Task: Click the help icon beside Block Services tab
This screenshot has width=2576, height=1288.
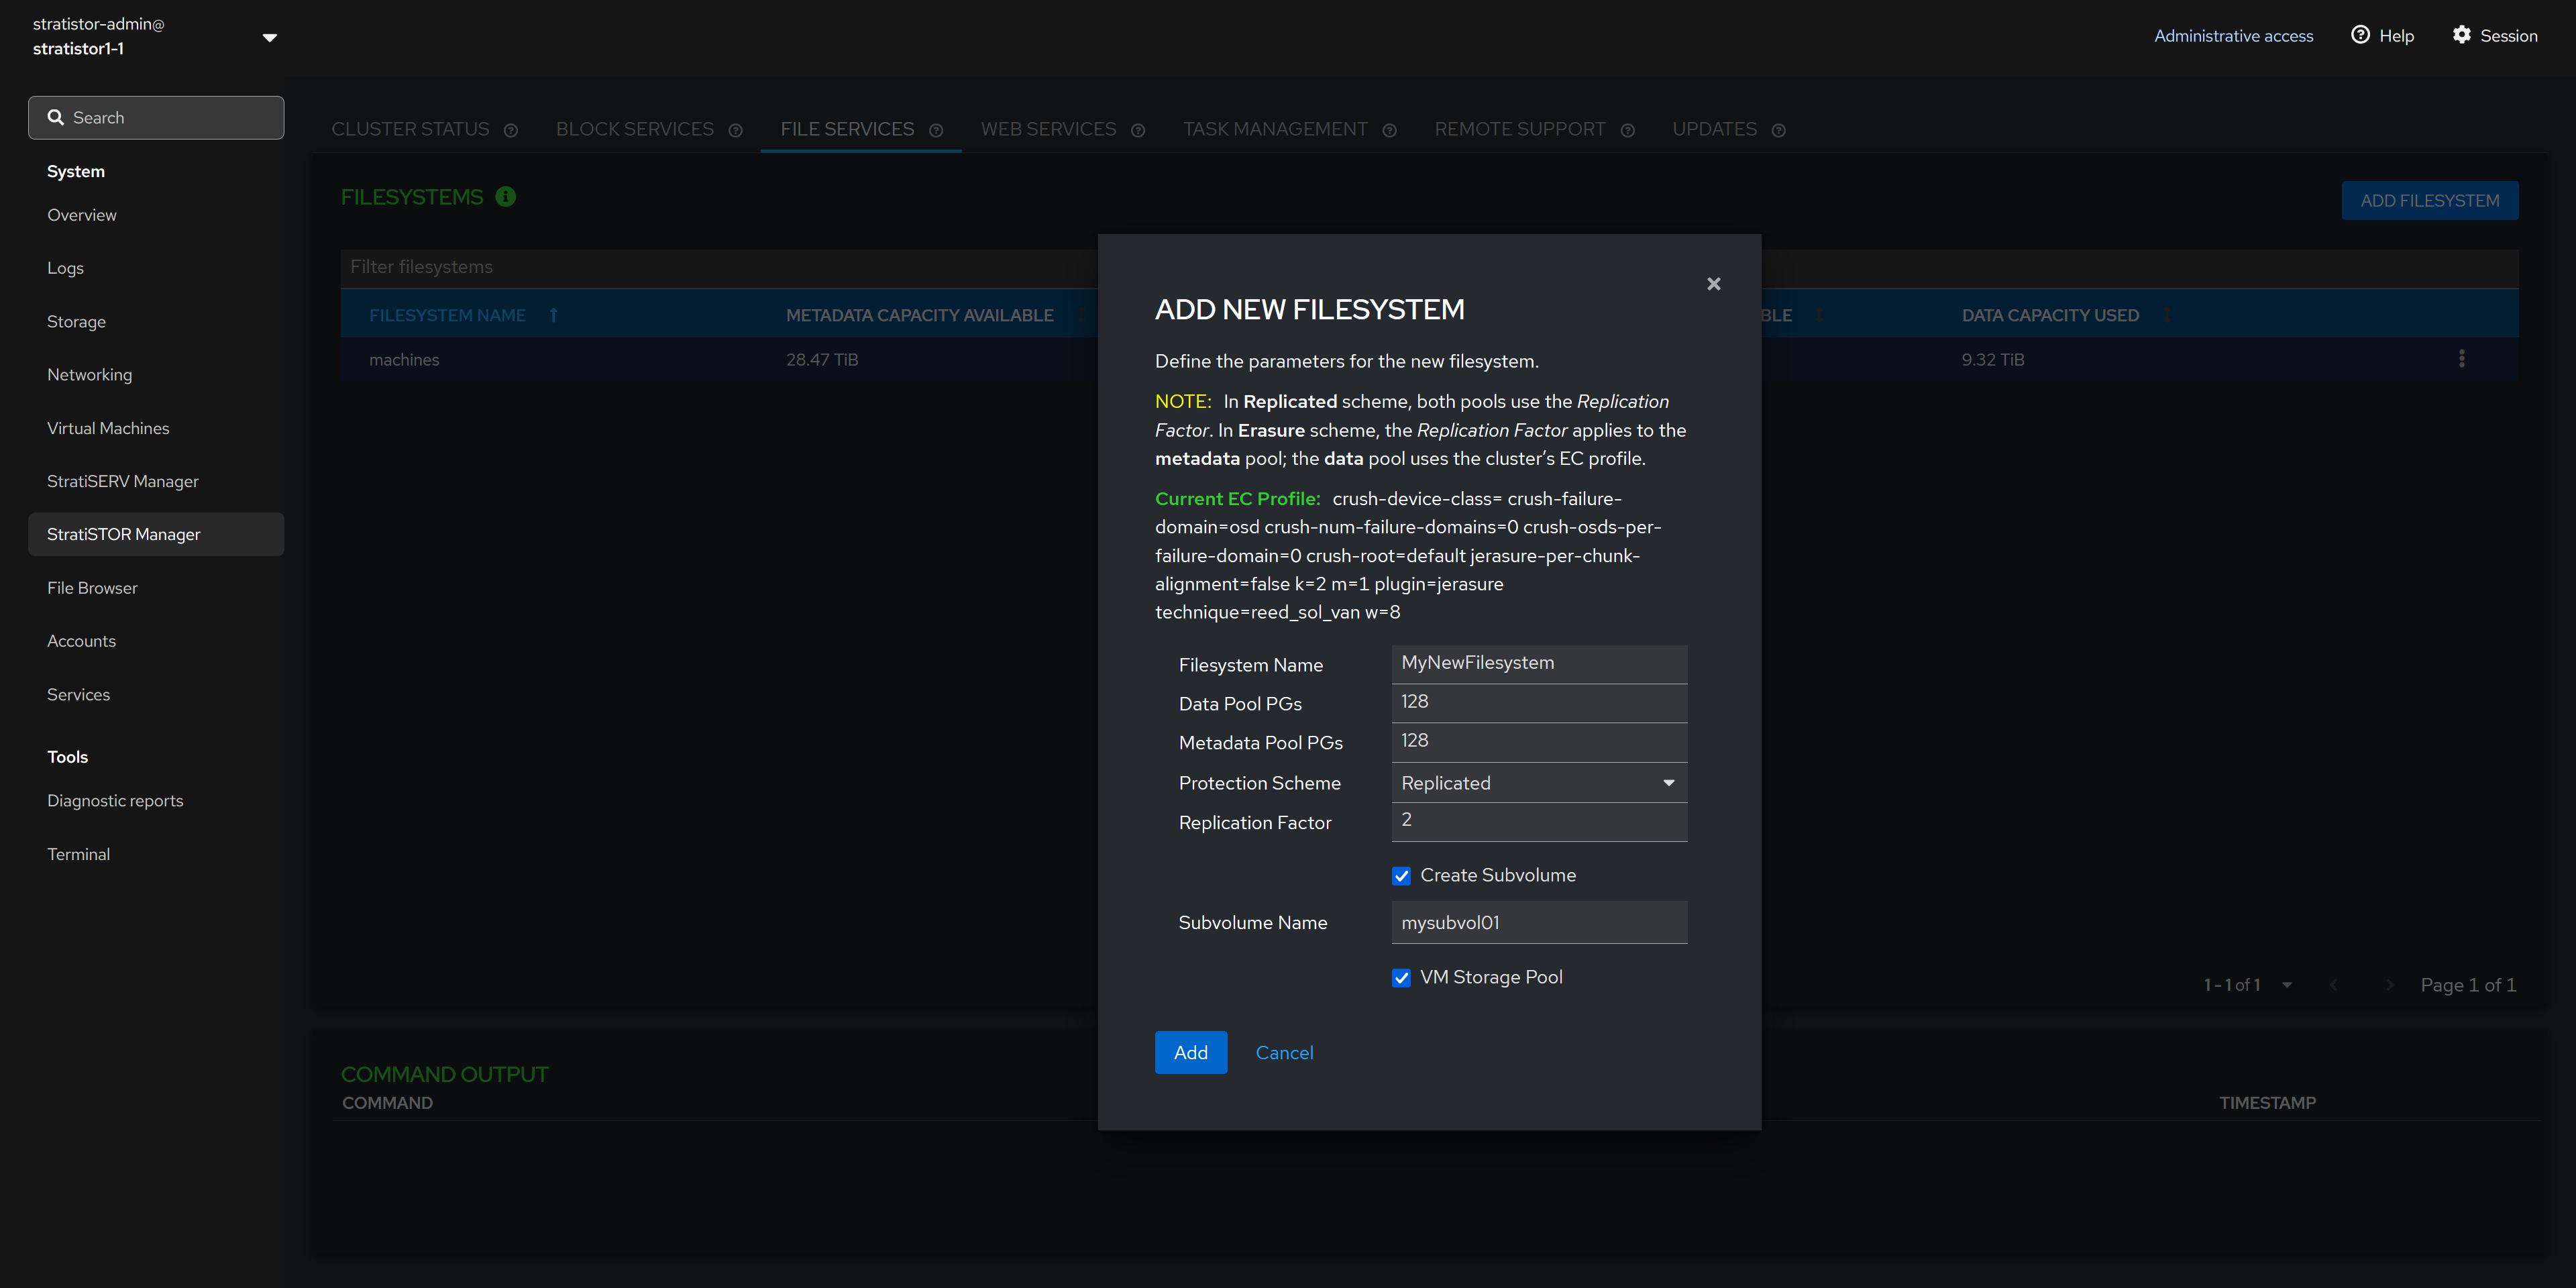Action: tap(736, 130)
